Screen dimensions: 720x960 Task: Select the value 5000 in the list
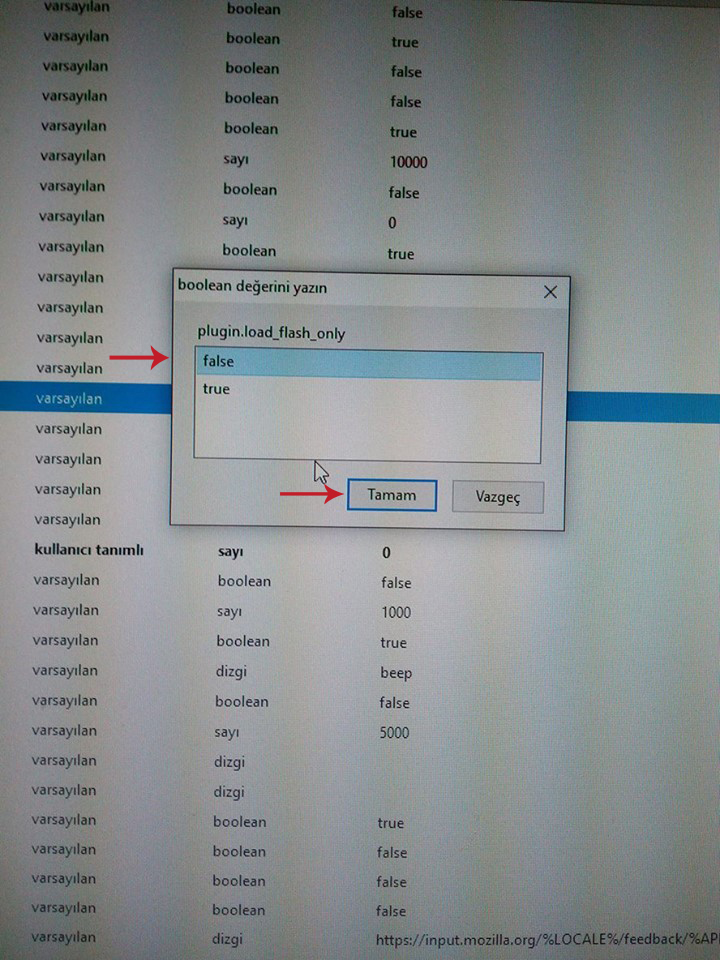[394, 733]
